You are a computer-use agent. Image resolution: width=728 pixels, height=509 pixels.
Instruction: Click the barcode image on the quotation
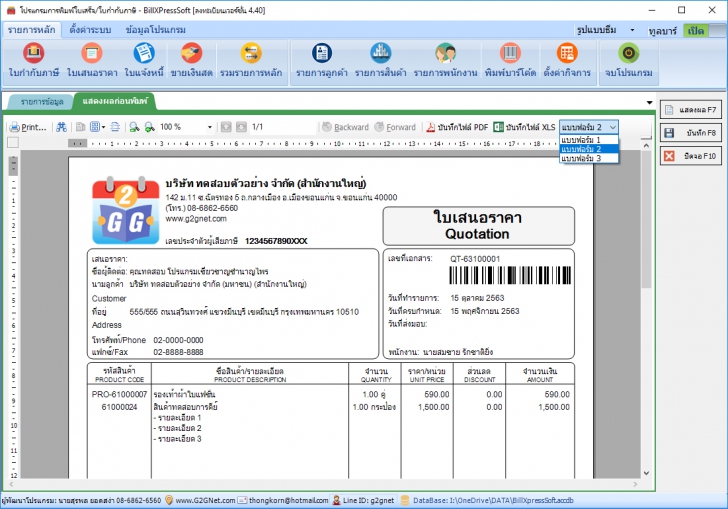[x=510, y=275]
